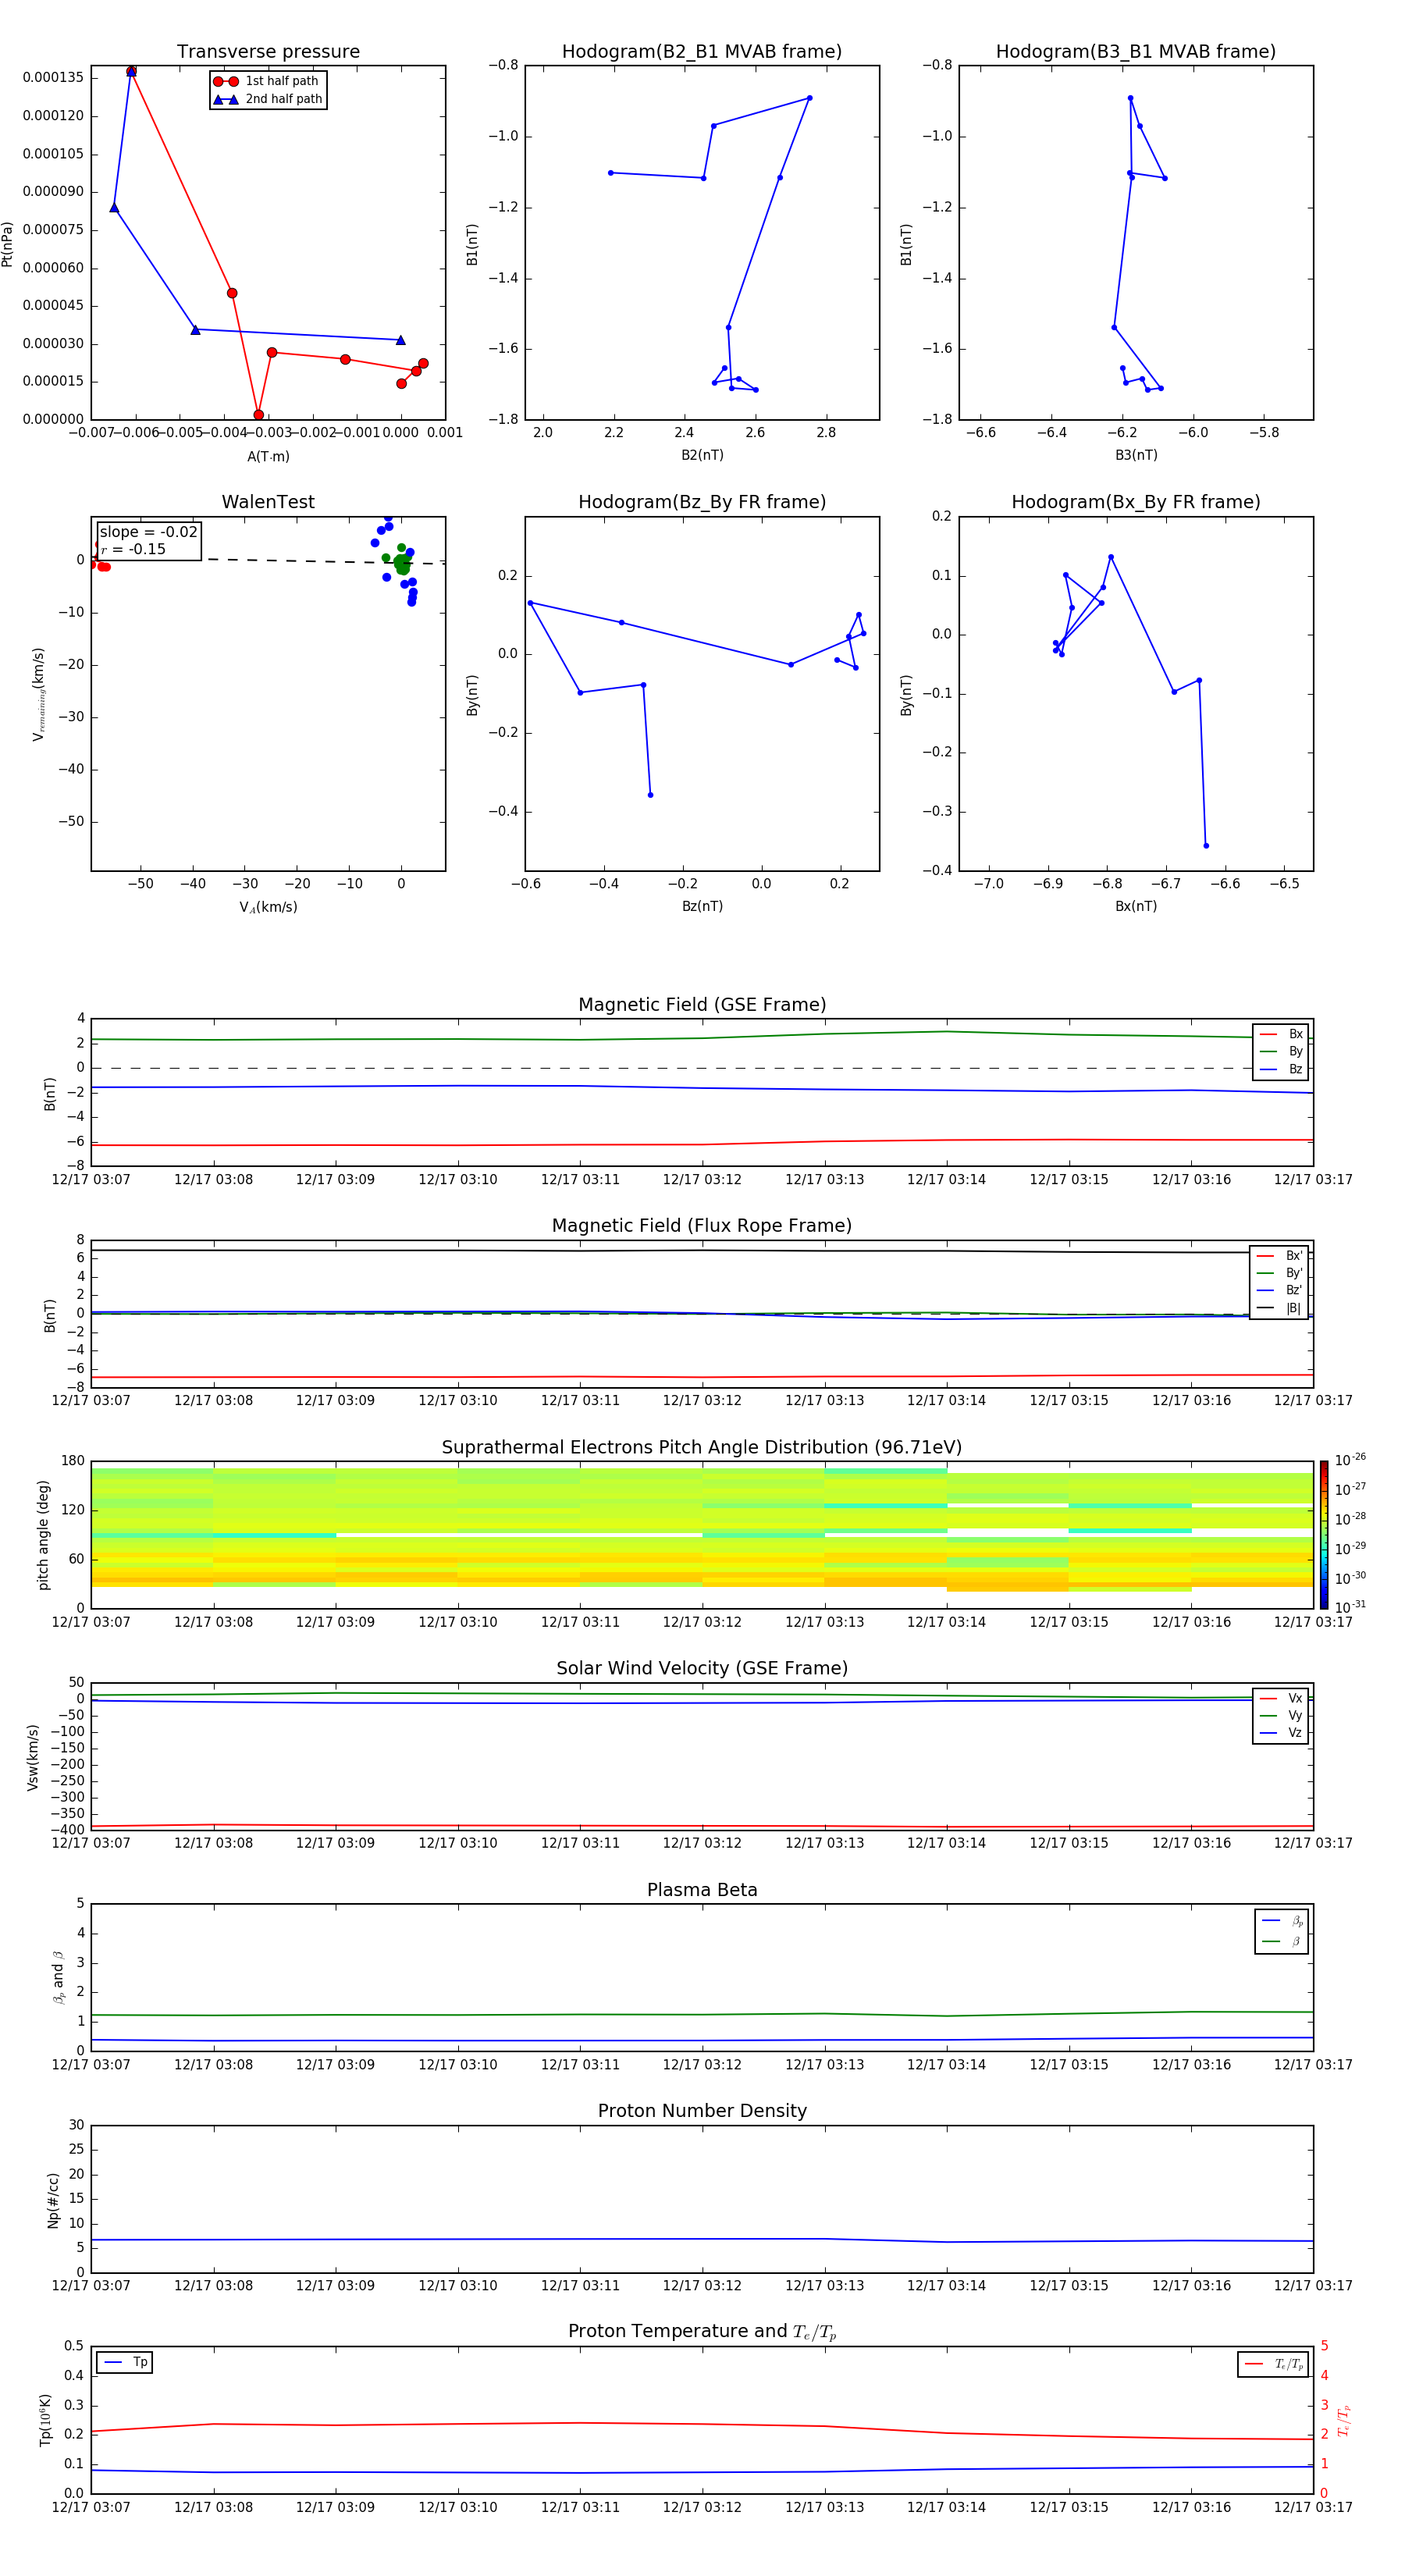
Task: Click the '12/17 03:12' tick under Proton Temperature plot
Action: point(702,2507)
